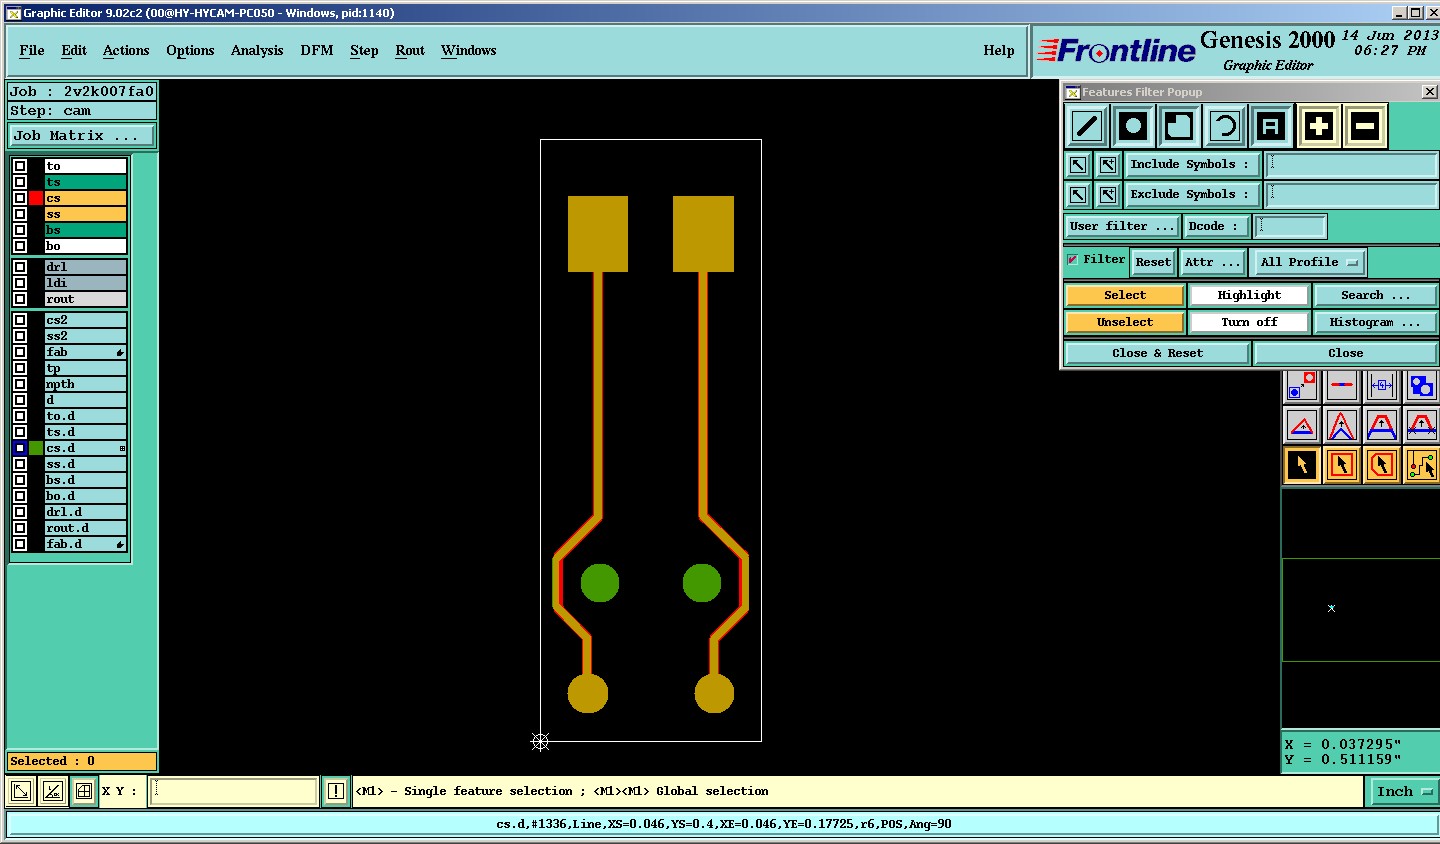Click the diagonal arrows coordinate mode icon

(x=21, y=791)
